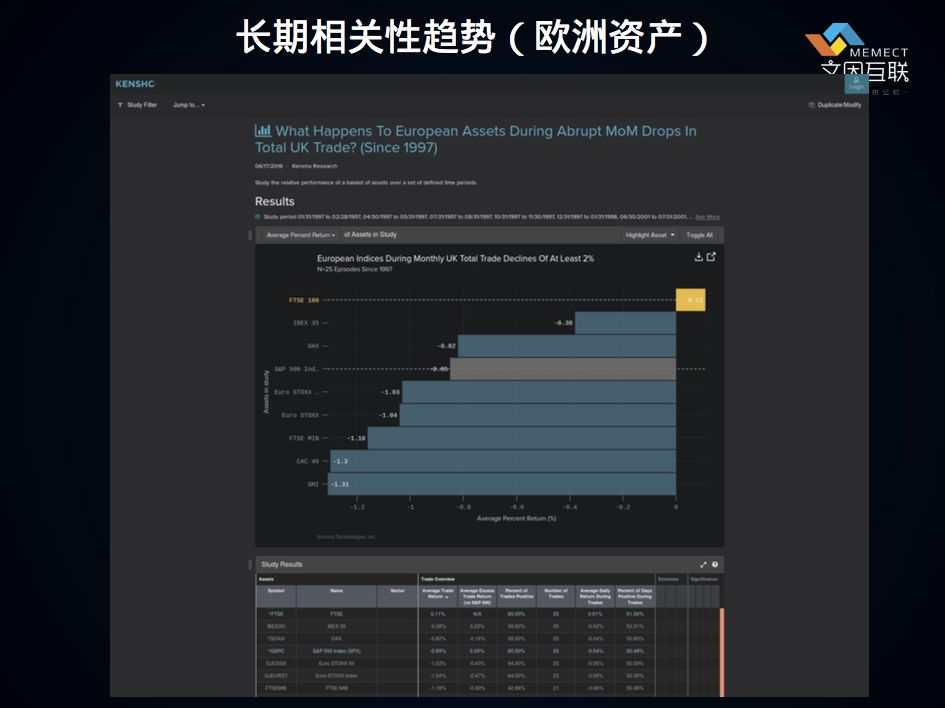The width and height of the screenshot is (945, 708).
Task: Click the IBEX 35 axis label
Action: pos(306,323)
